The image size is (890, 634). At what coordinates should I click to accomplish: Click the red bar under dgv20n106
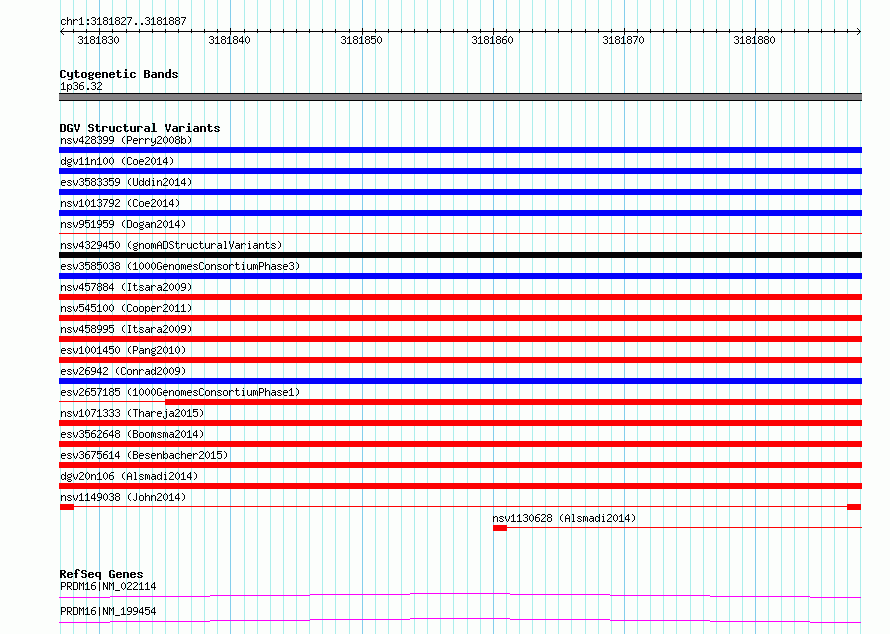(x=460, y=486)
